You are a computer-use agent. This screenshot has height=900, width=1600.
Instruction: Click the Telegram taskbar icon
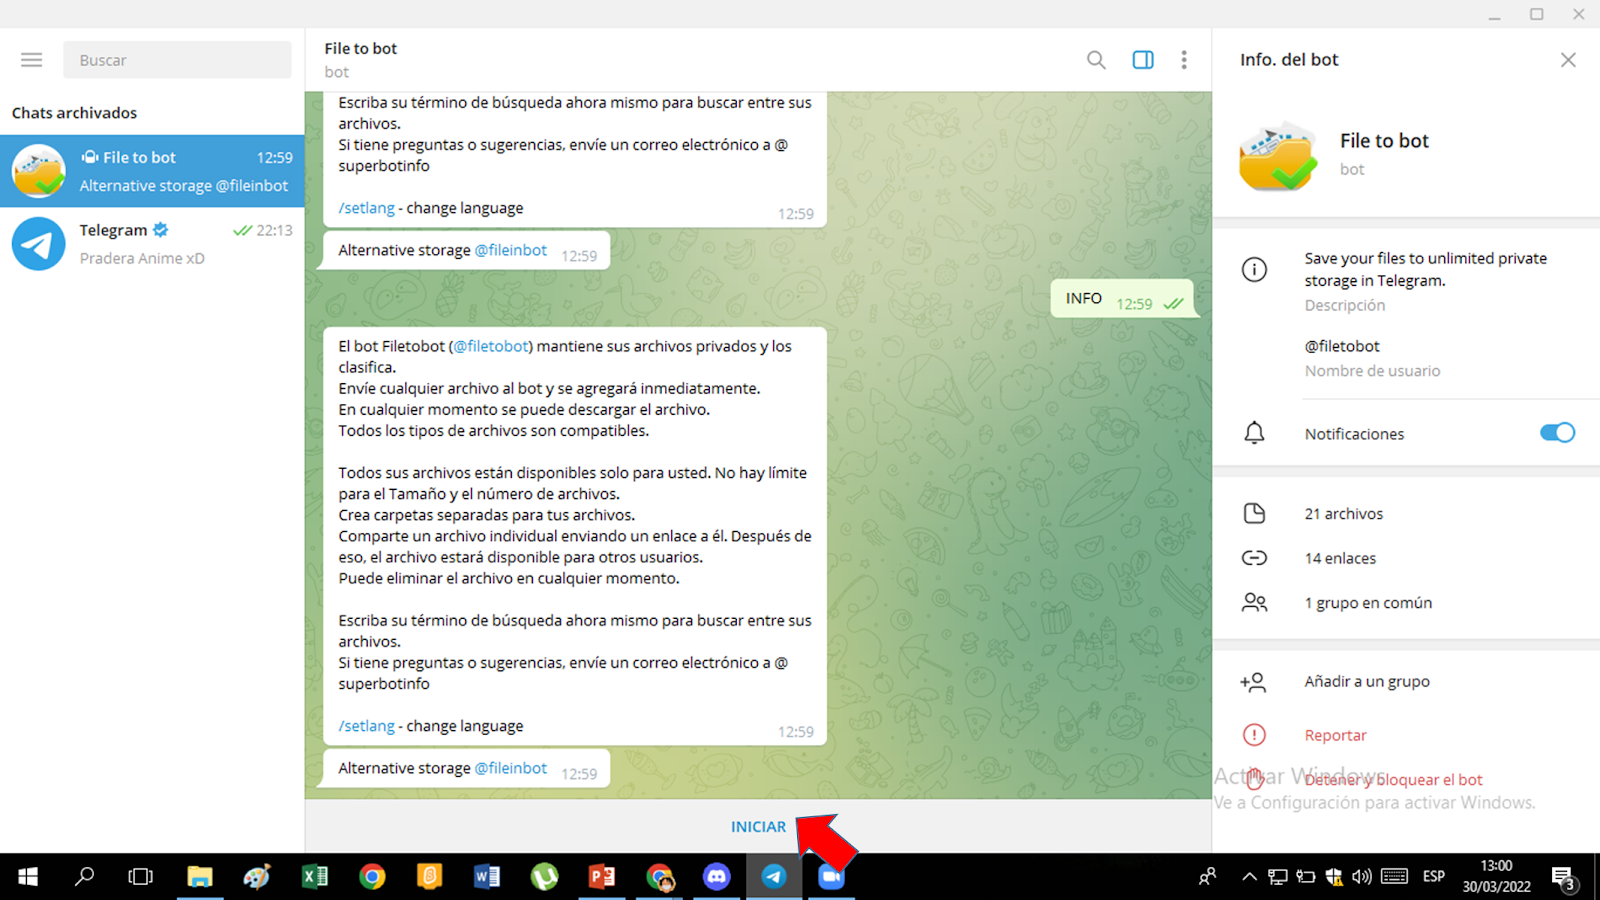tap(774, 877)
